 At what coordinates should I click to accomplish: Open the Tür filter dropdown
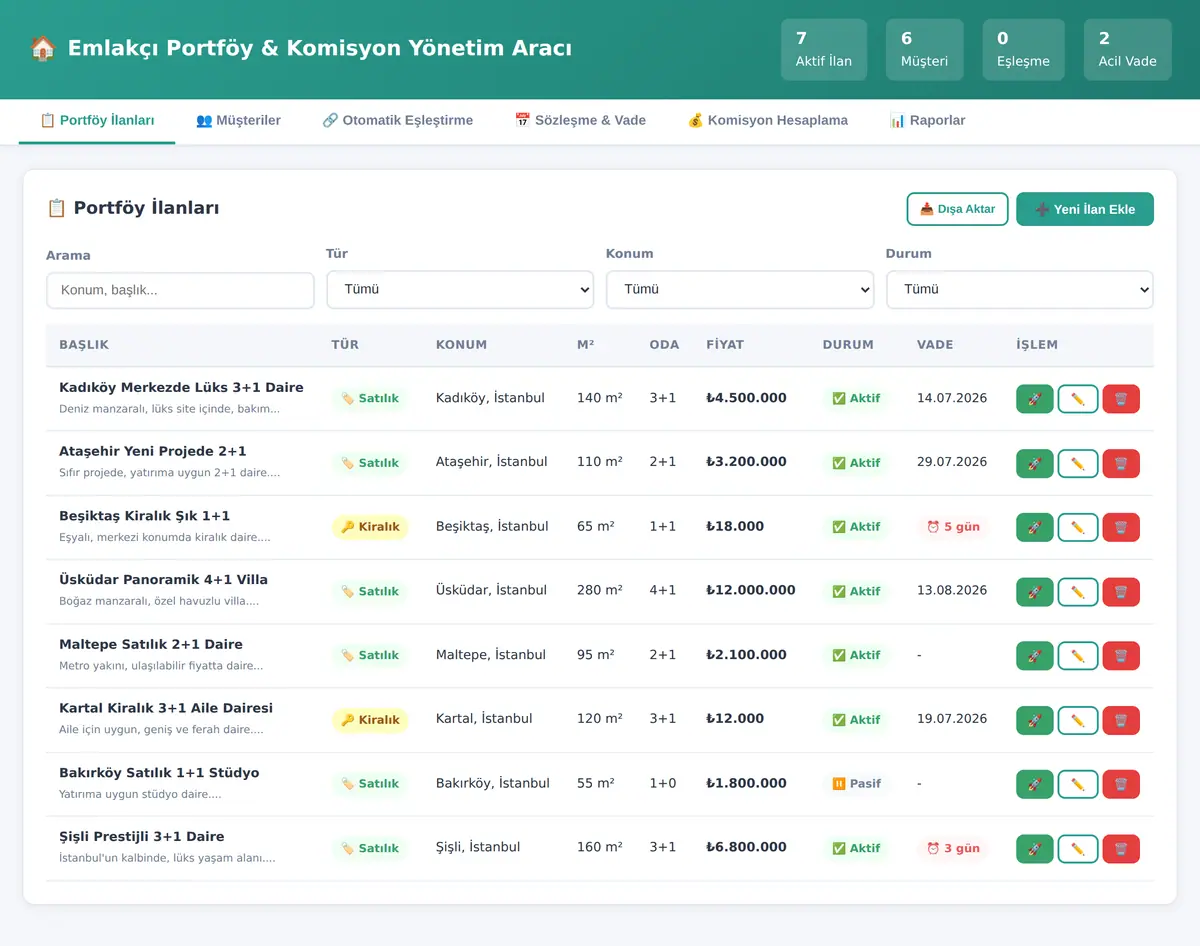click(460, 290)
